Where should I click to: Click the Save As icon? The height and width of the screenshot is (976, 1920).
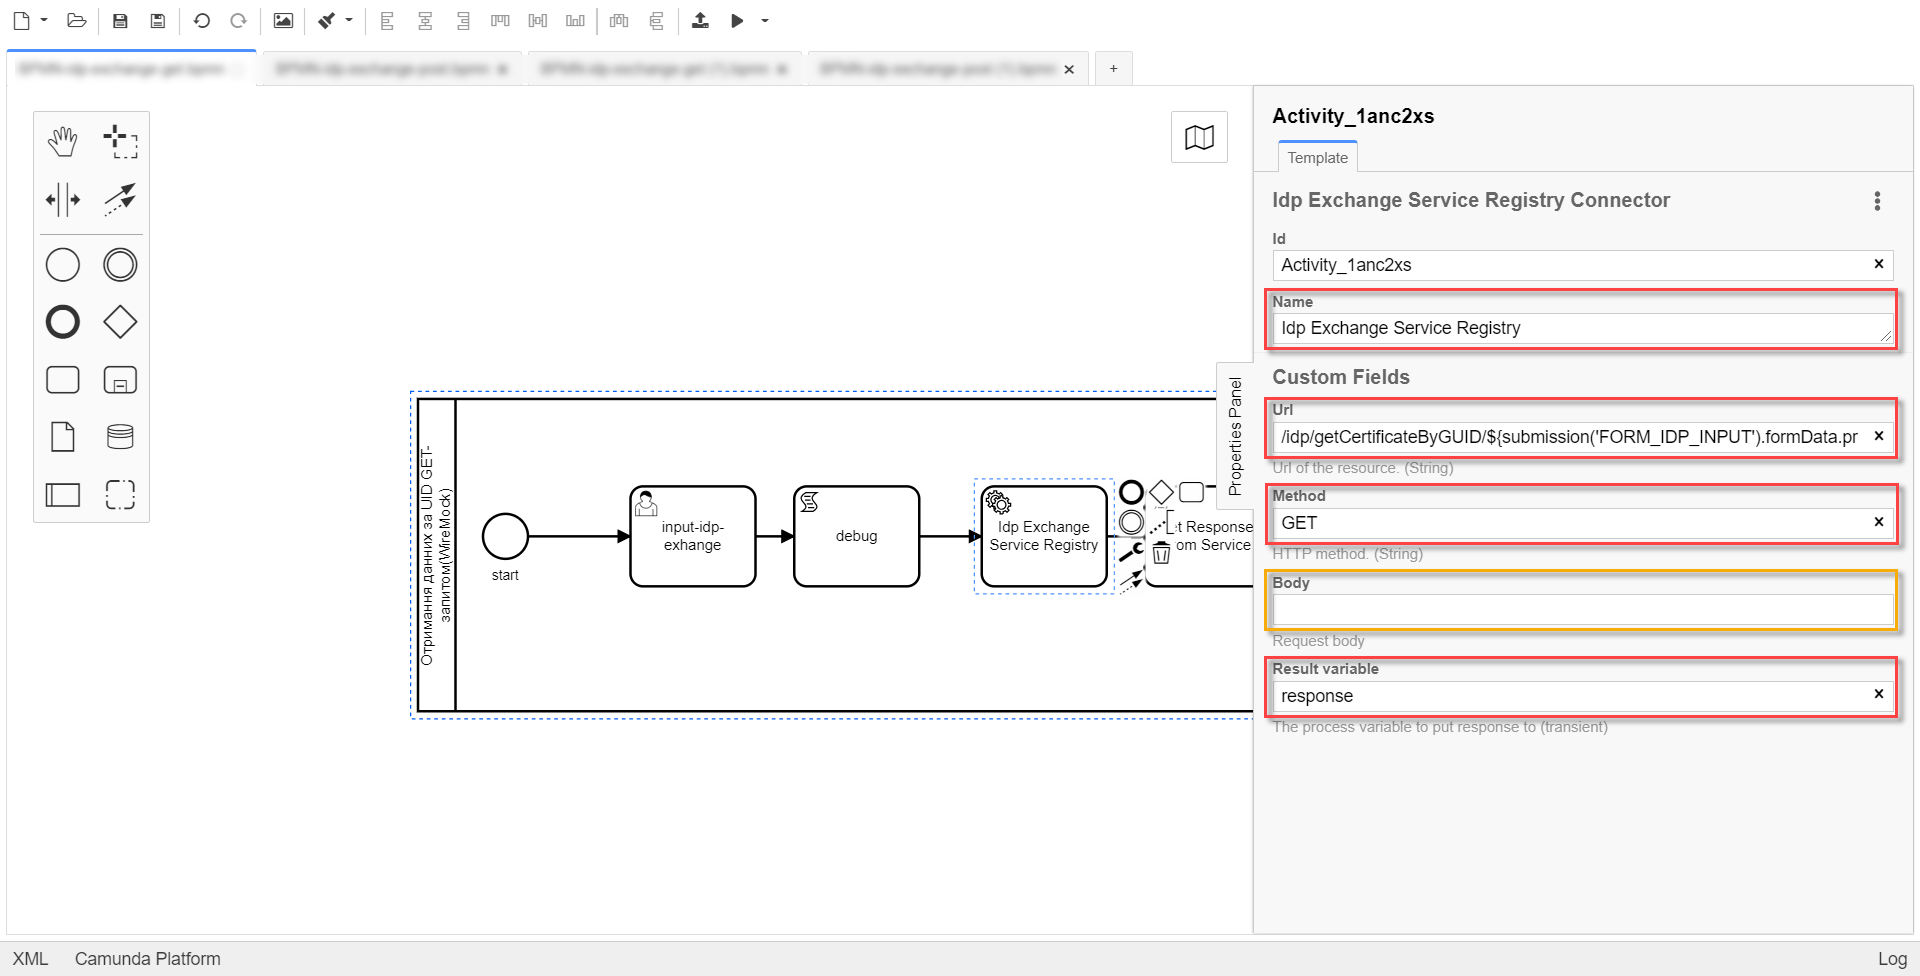pyautogui.click(x=158, y=20)
